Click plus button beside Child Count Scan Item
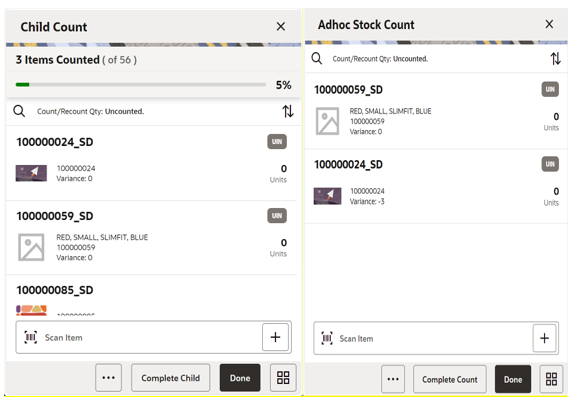 click(275, 337)
